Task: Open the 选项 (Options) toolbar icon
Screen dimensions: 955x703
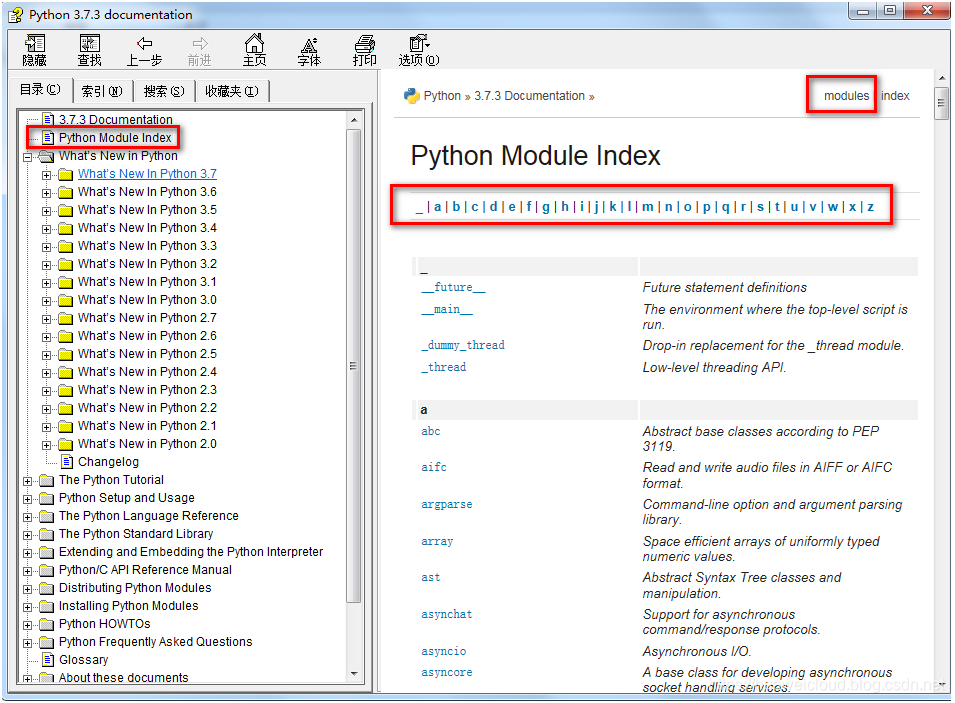Action: [x=419, y=50]
